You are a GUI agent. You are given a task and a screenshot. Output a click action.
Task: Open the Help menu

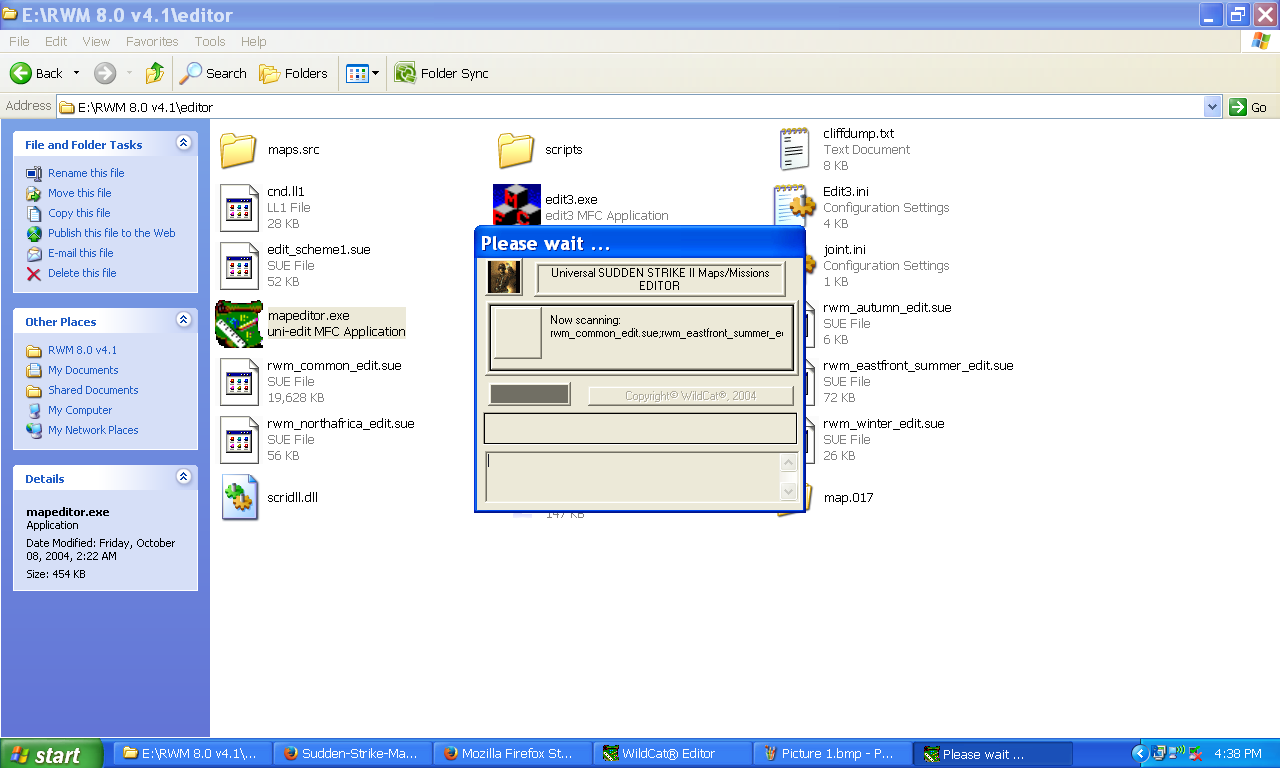point(254,41)
